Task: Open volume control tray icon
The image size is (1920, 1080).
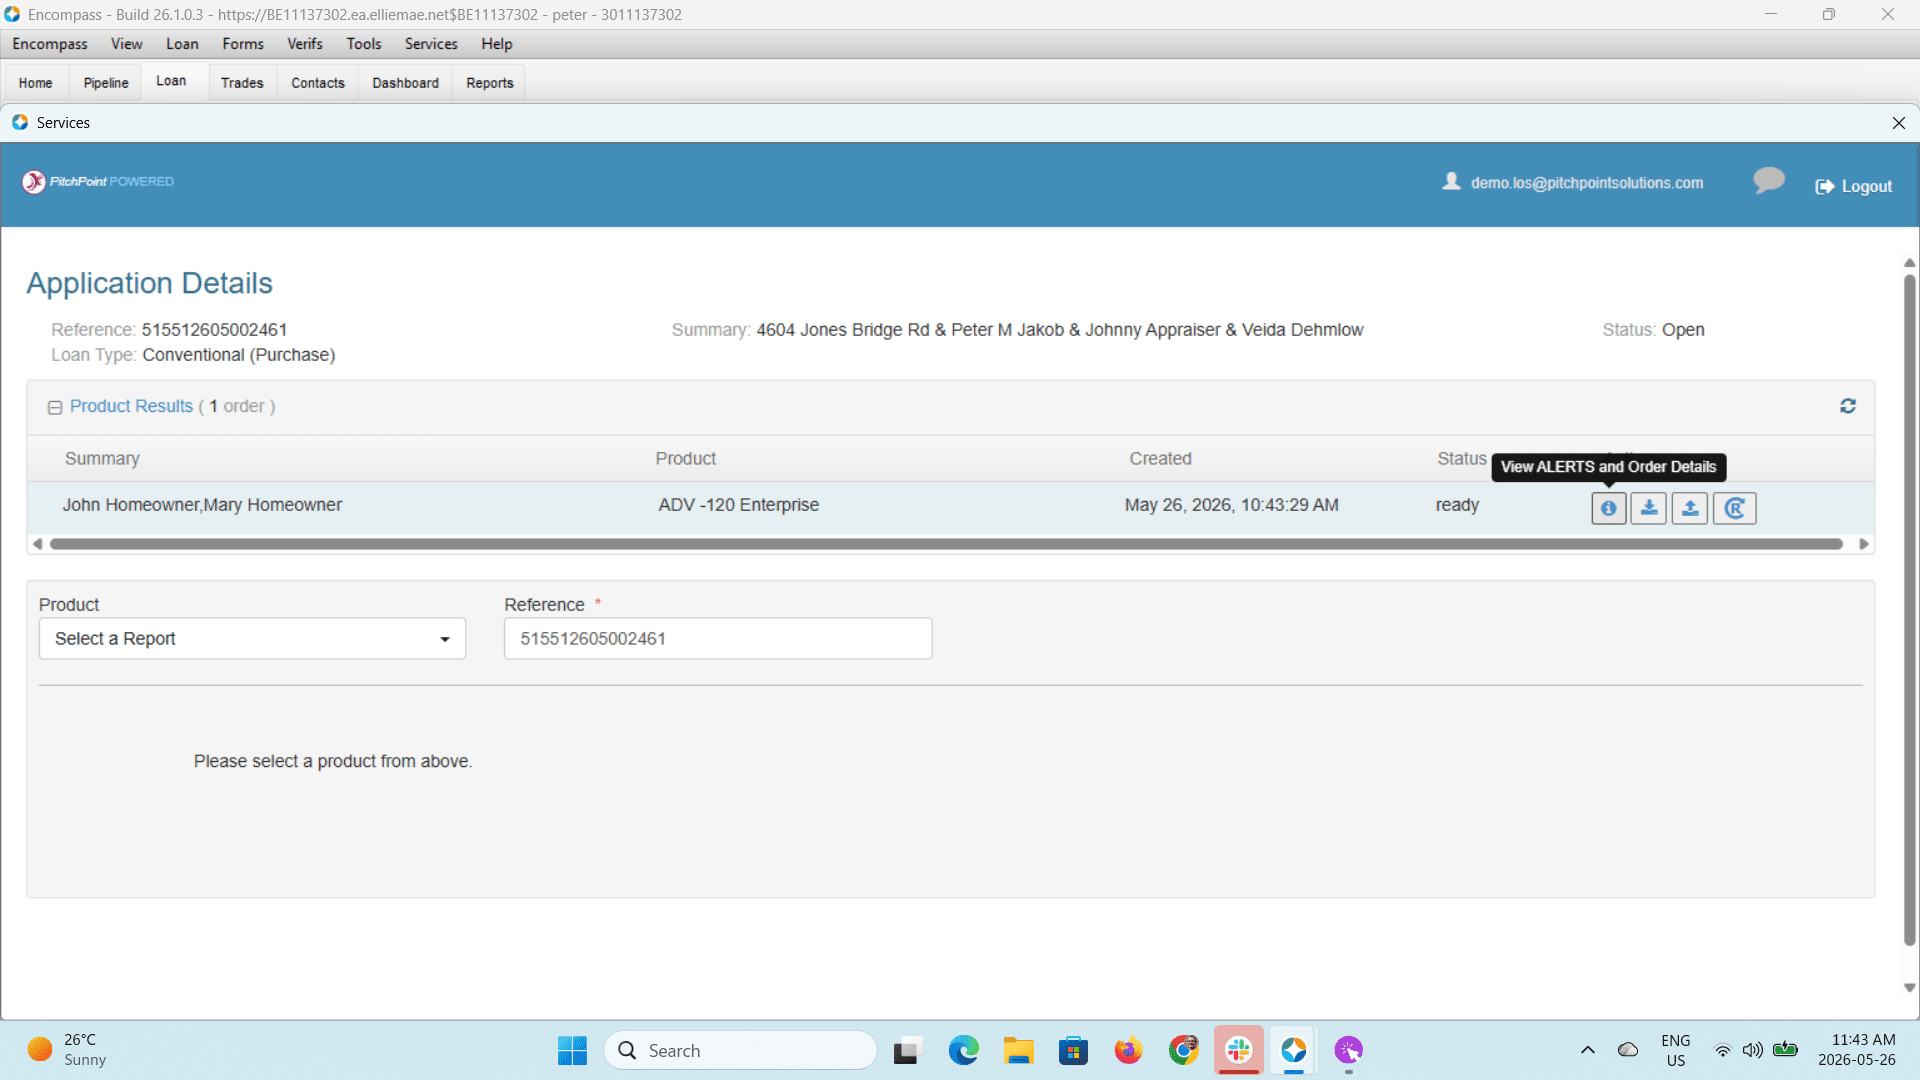Action: [x=1752, y=1050]
